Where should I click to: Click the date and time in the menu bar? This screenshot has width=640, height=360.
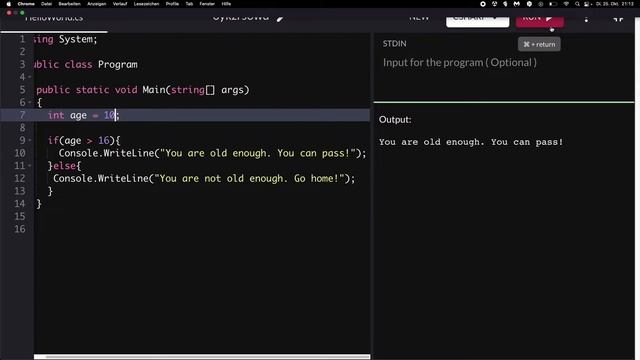tap(615, 4)
